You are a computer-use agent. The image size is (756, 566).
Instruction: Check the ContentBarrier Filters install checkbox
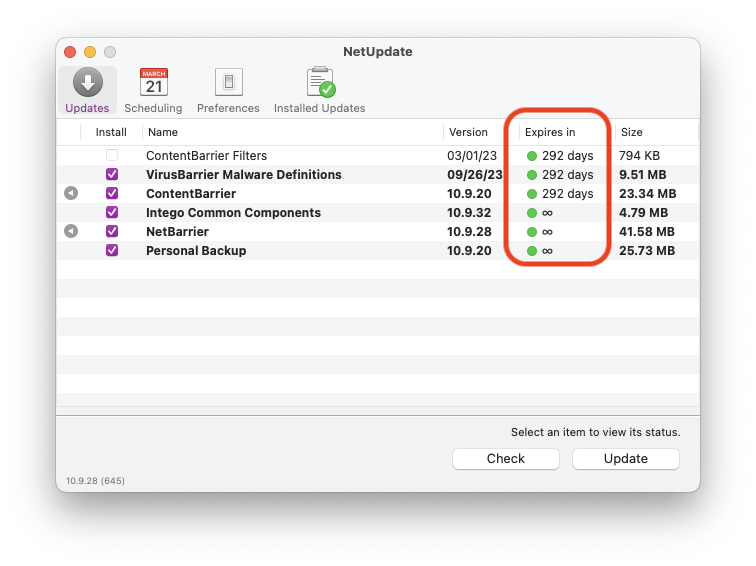pyautogui.click(x=112, y=155)
